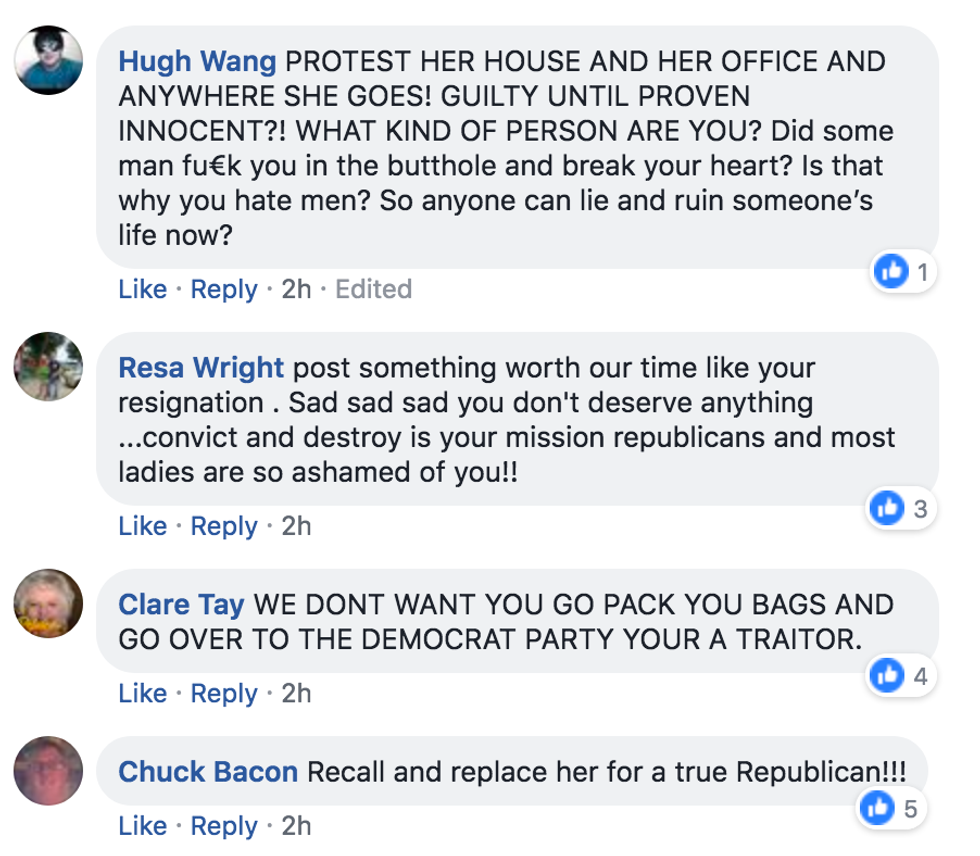Open Hugh Wang's profile picture
980x856 pixels.
48,61
